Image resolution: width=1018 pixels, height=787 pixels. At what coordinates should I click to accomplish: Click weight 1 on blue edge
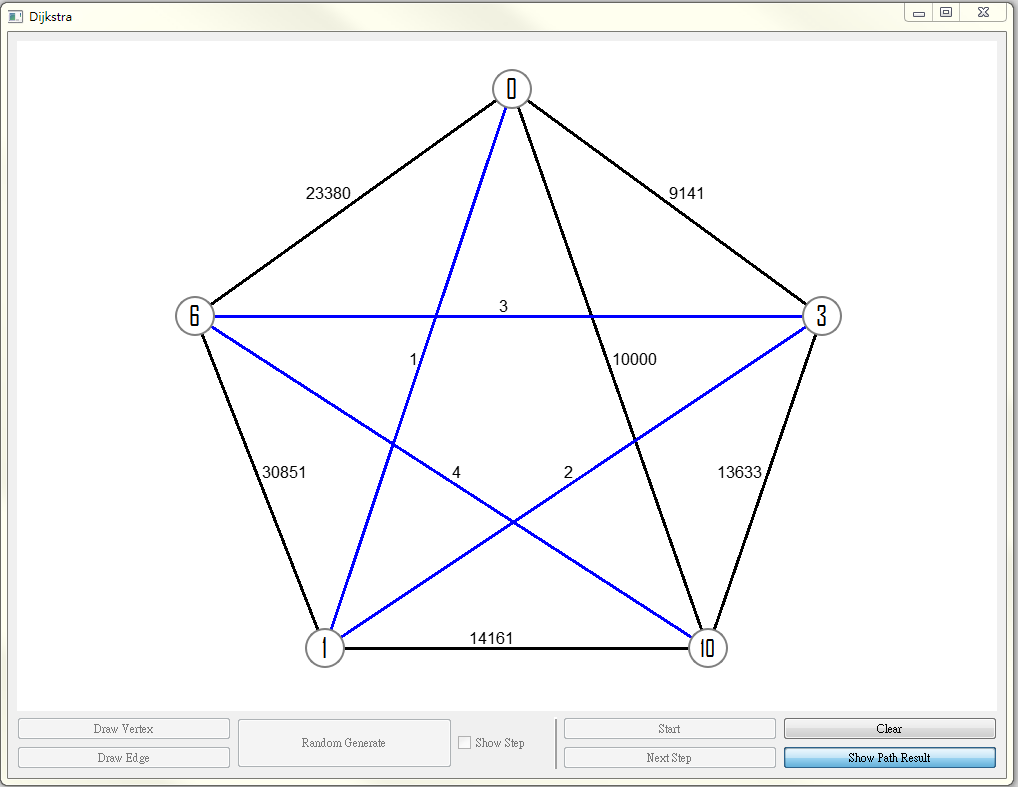pyautogui.click(x=413, y=360)
